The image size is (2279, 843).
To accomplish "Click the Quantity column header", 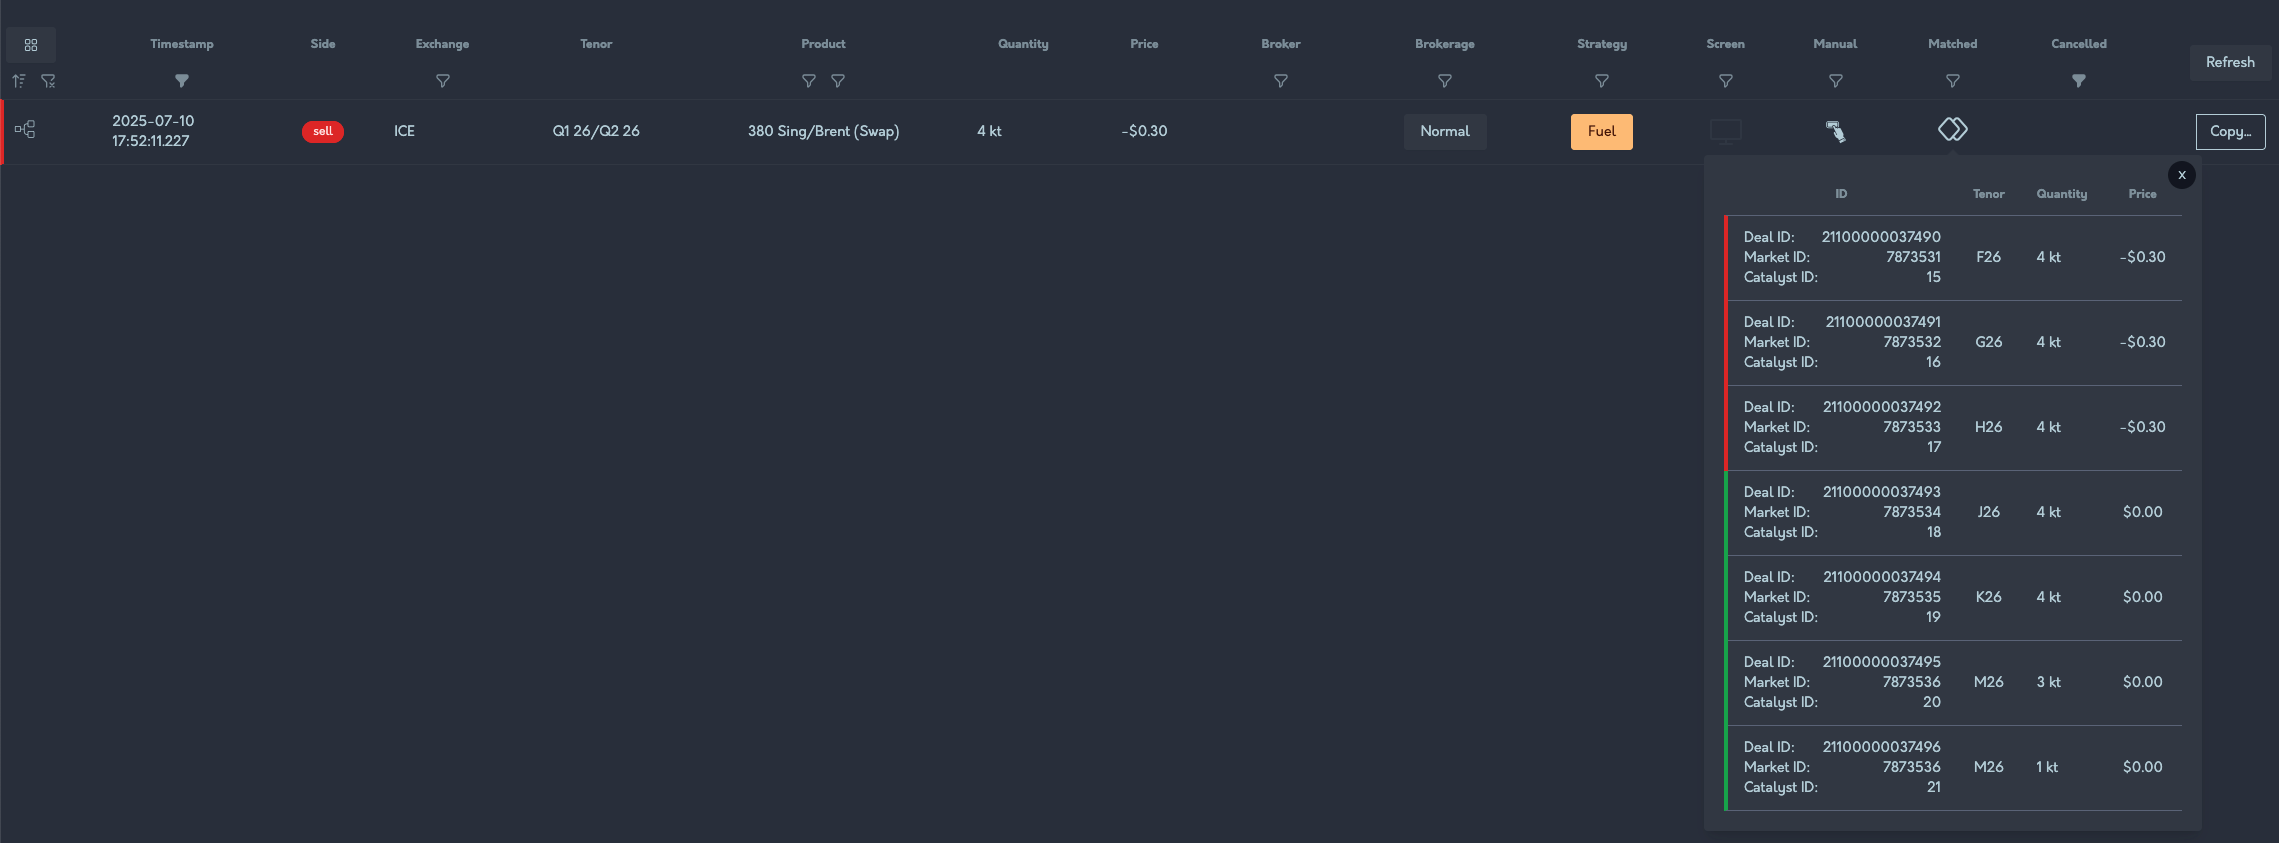I will point(1023,44).
